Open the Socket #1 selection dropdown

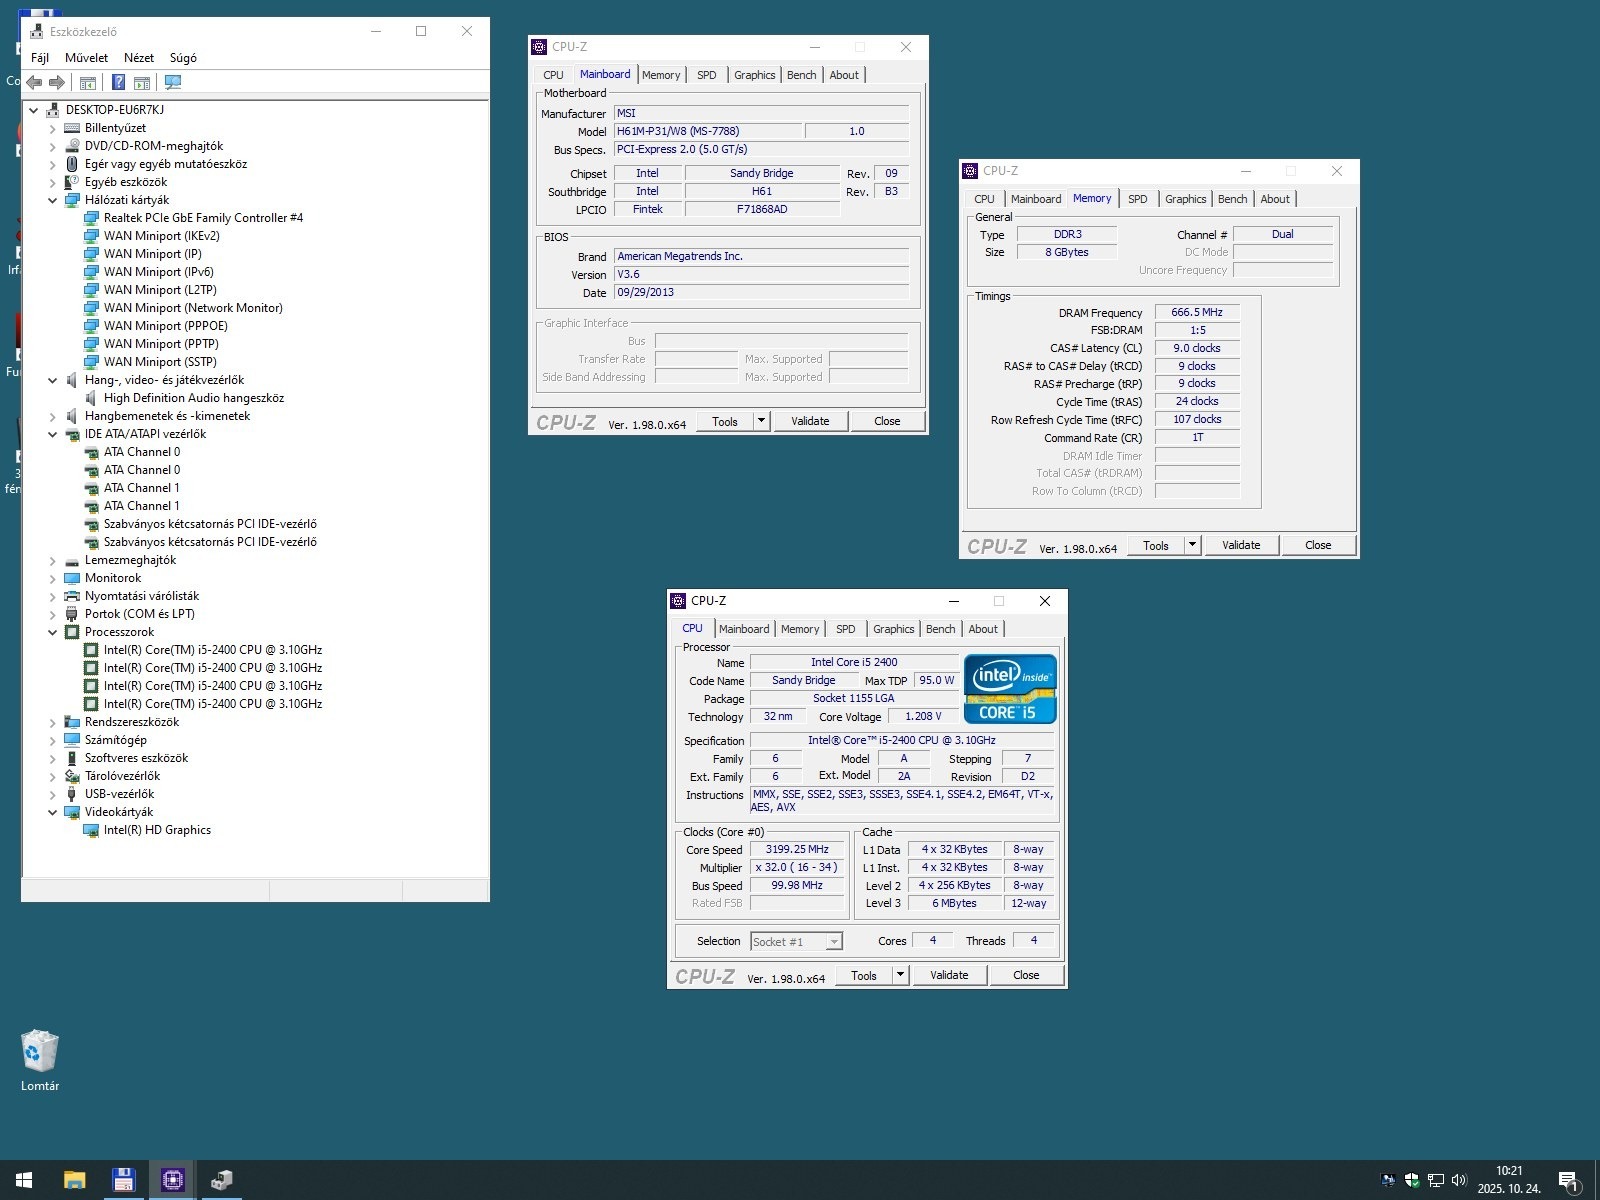(x=834, y=942)
